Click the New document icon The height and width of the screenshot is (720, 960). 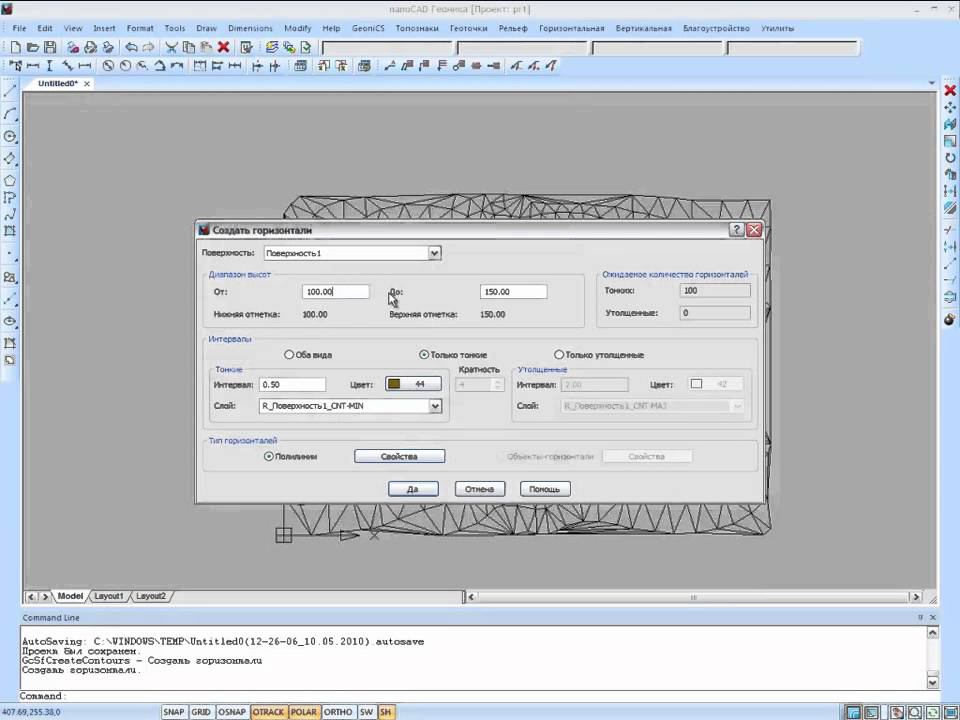tap(16, 47)
